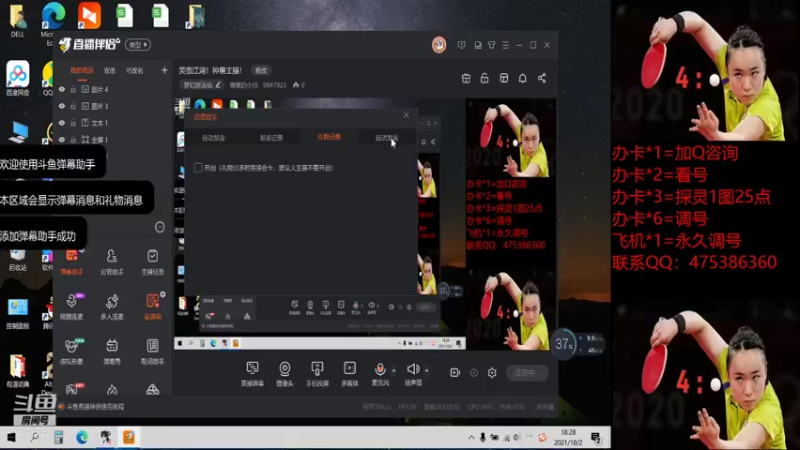800x450 pixels.
Task: Click the 修改 button beside the room title
Action: 261,70
